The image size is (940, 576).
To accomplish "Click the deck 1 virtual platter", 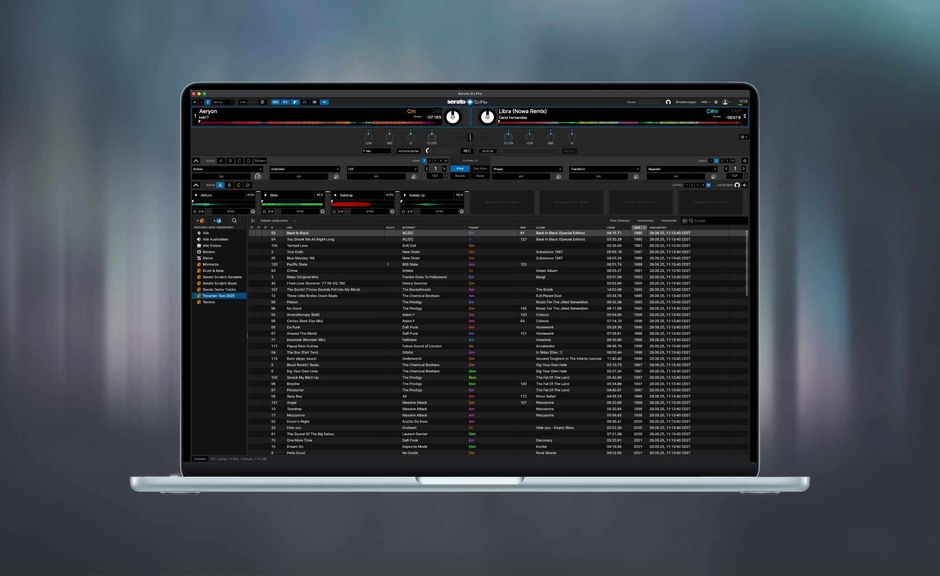I will [453, 117].
